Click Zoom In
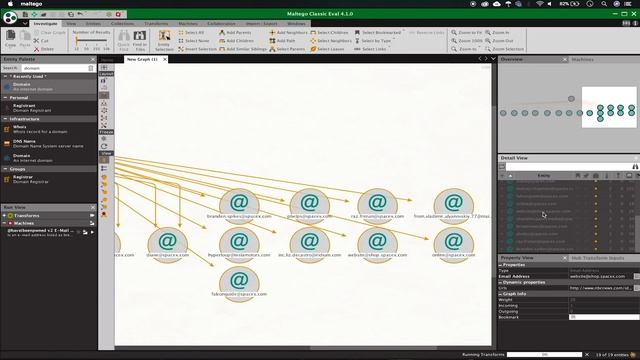The width and height of the screenshot is (640, 360). coord(497,33)
